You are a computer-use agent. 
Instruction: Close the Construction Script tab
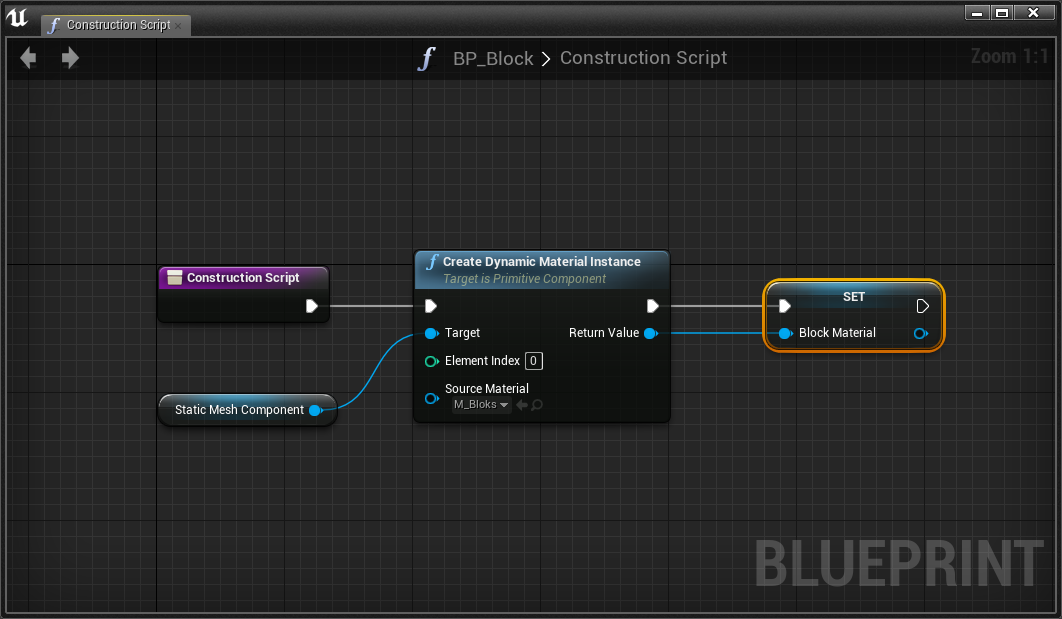click(178, 26)
